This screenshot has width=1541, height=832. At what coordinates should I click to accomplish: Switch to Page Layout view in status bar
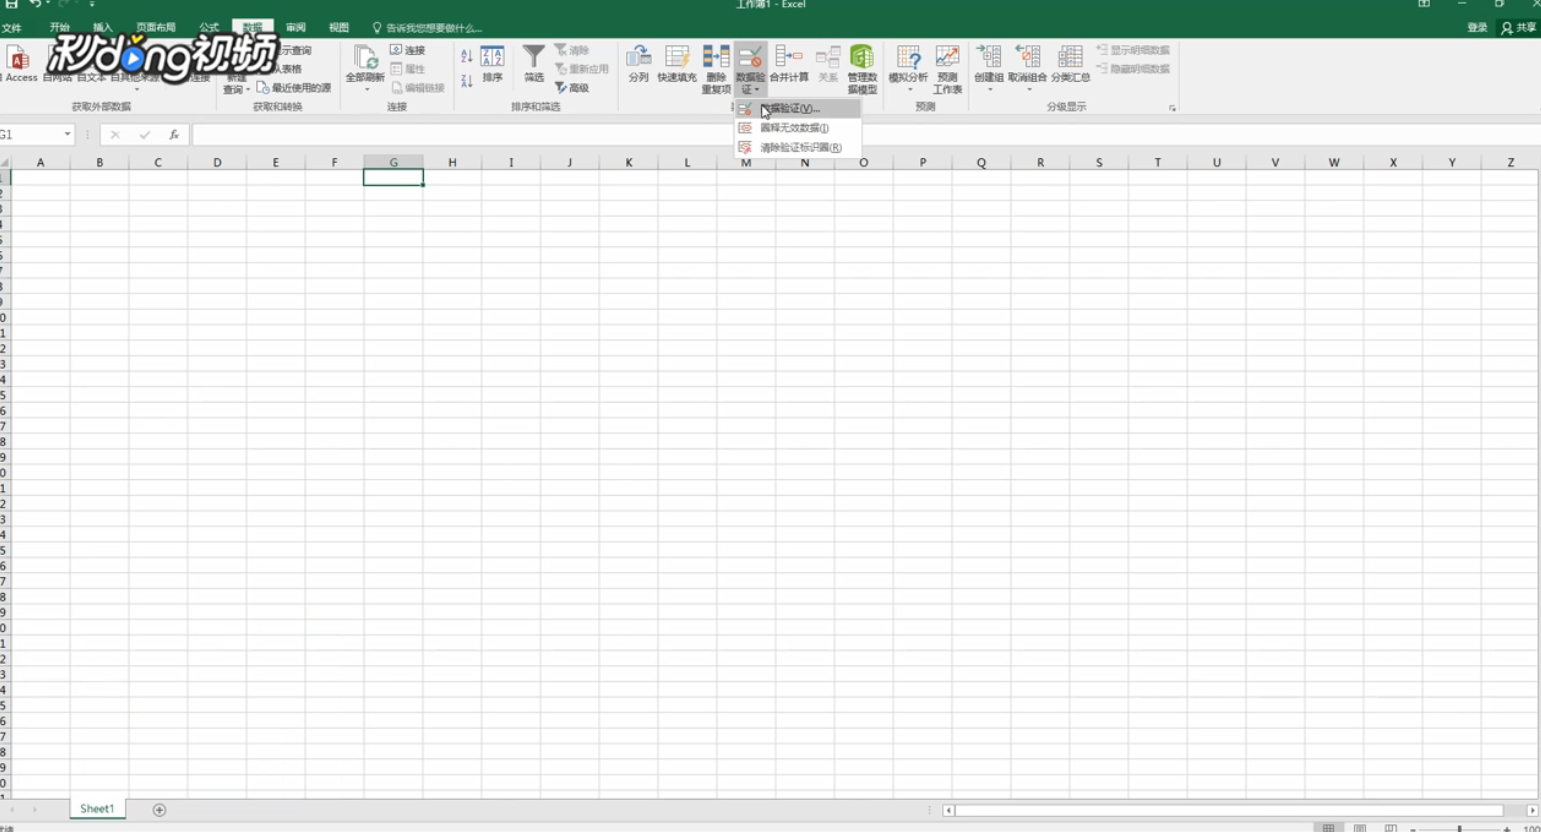pos(1359,828)
